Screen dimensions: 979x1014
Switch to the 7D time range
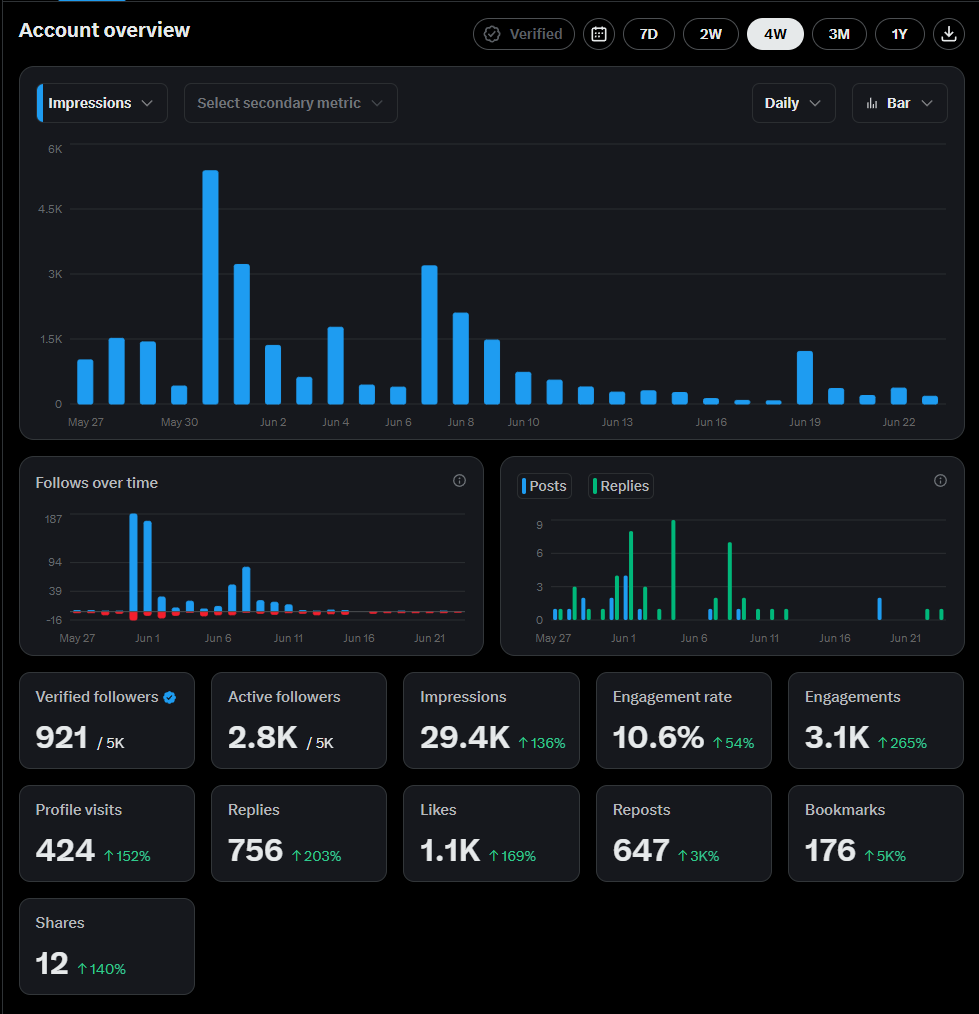(x=649, y=34)
